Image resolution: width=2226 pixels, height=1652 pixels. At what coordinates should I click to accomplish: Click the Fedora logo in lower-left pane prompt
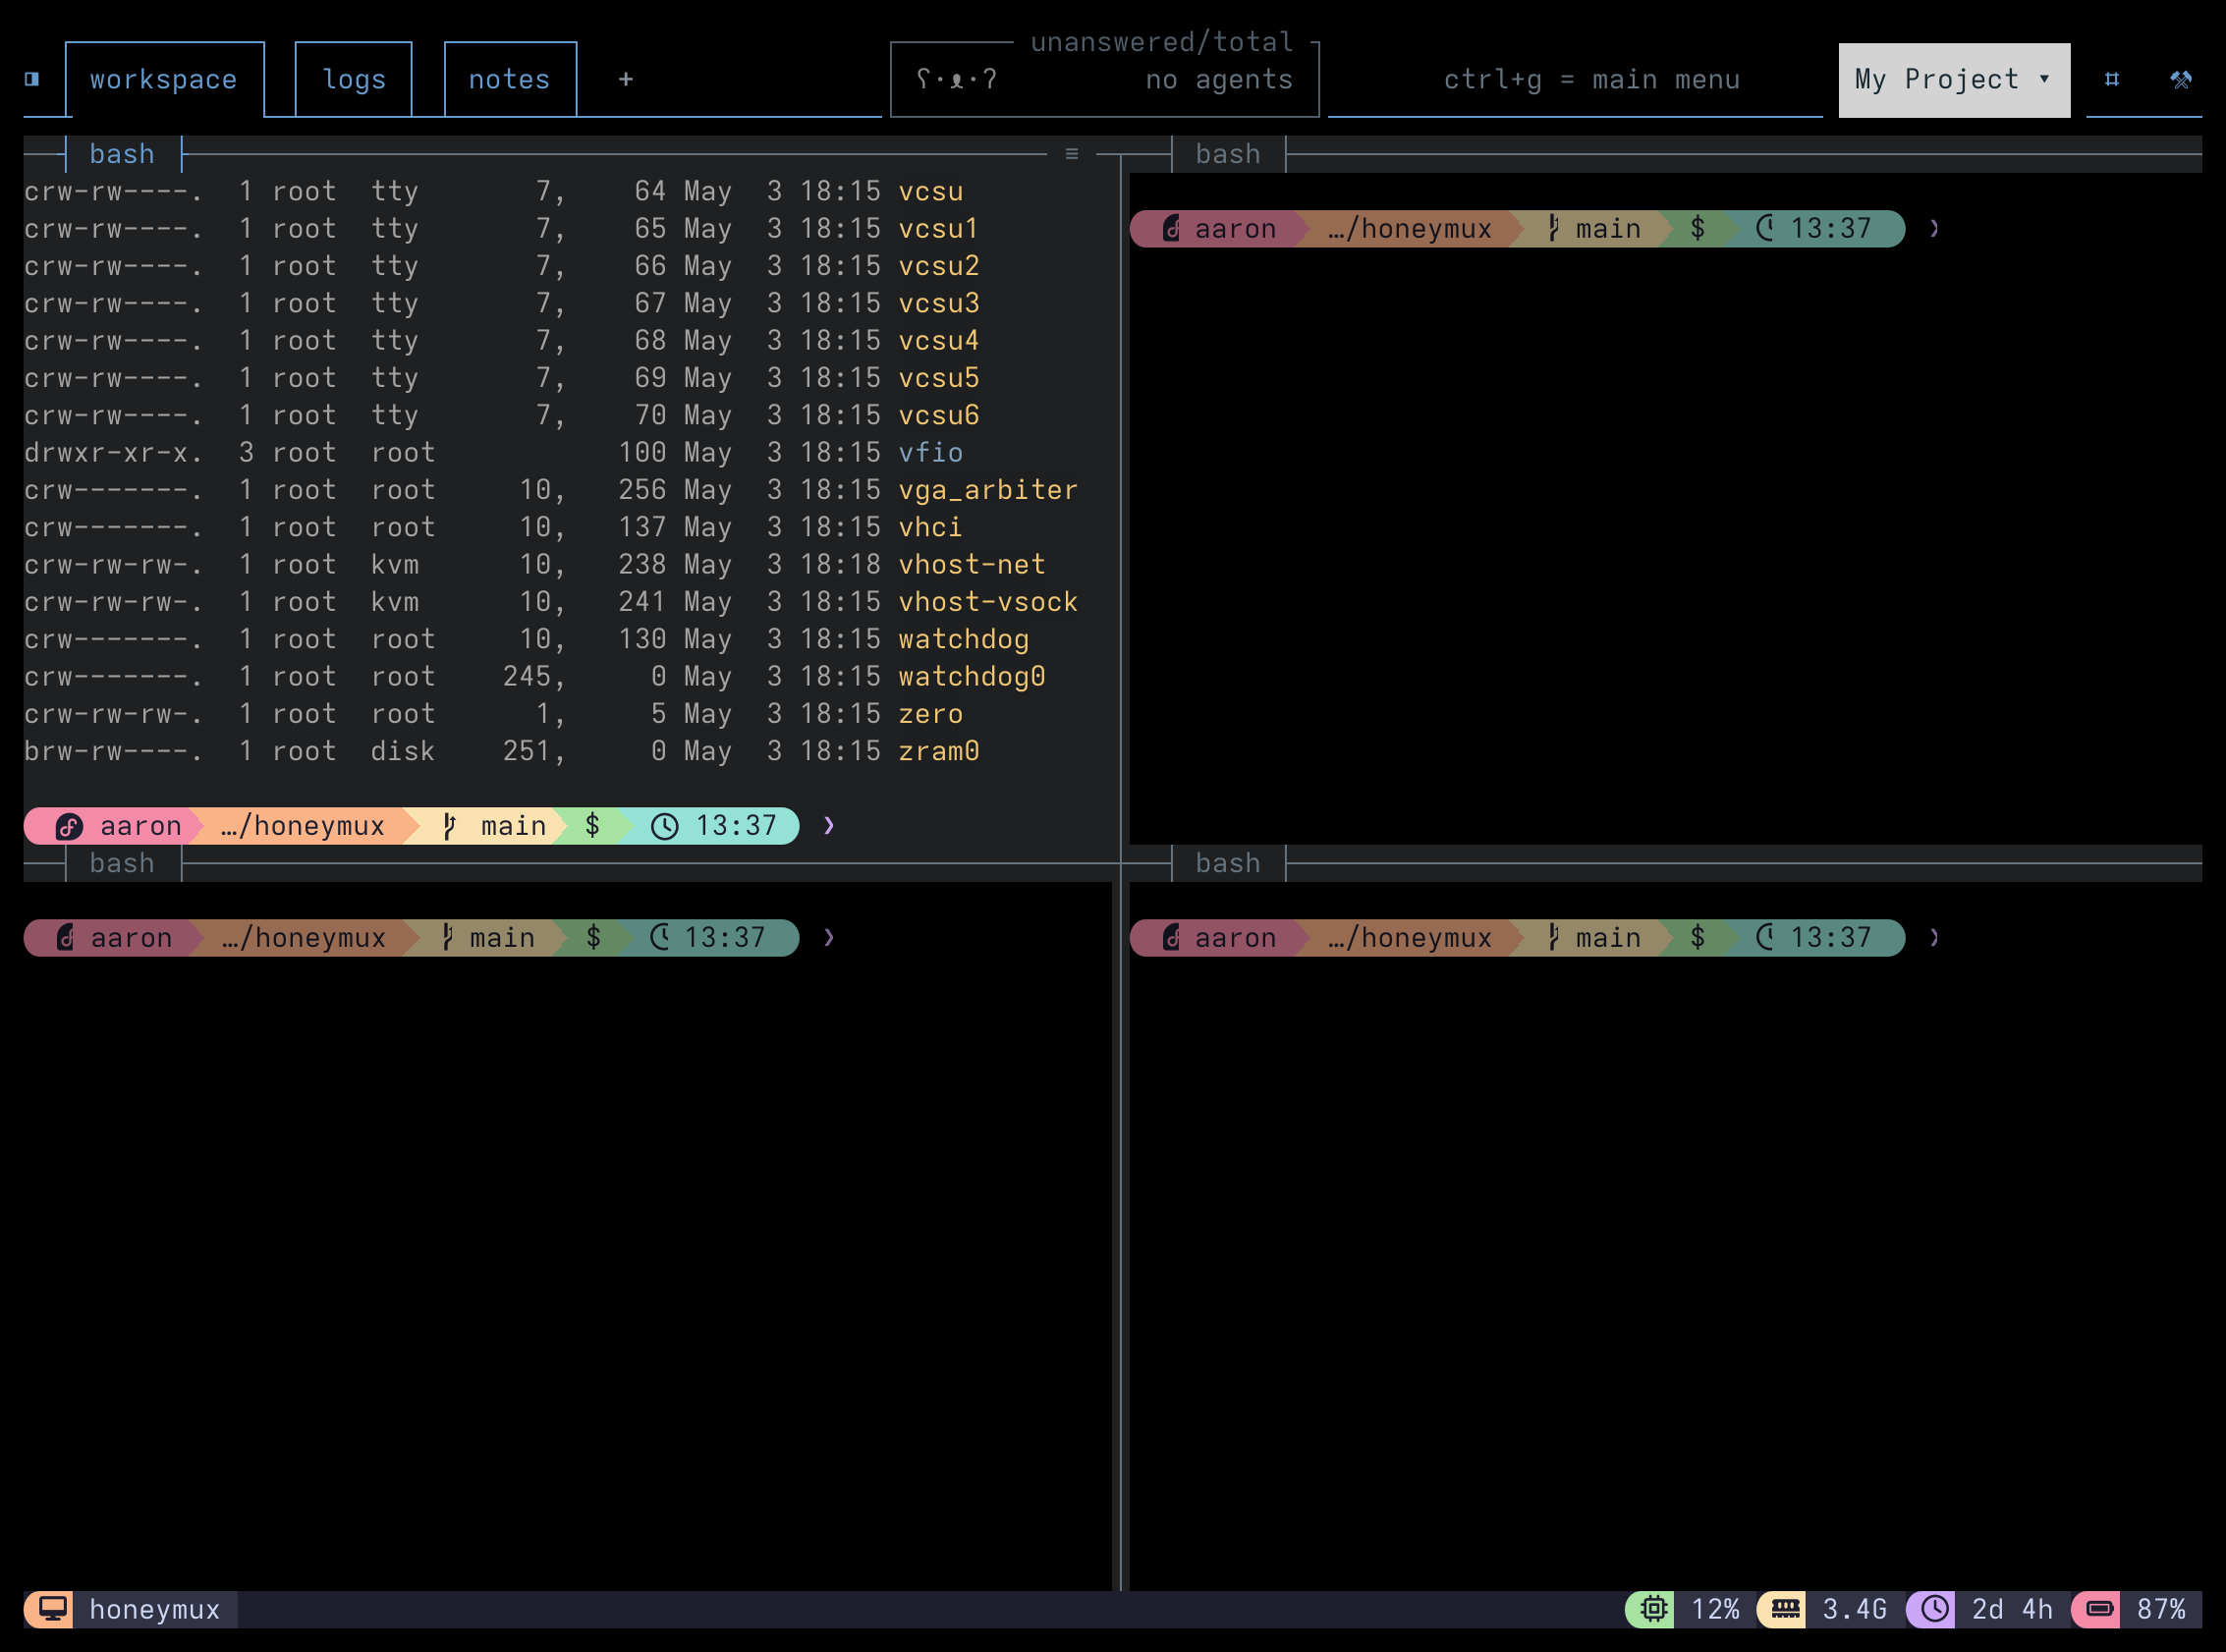click(x=66, y=938)
